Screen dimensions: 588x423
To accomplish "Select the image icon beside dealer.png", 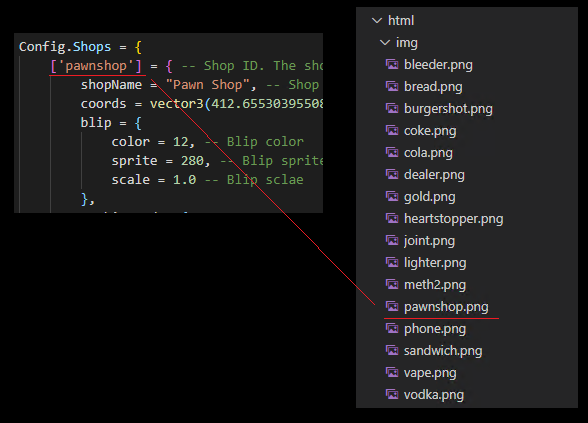I will (x=392, y=174).
